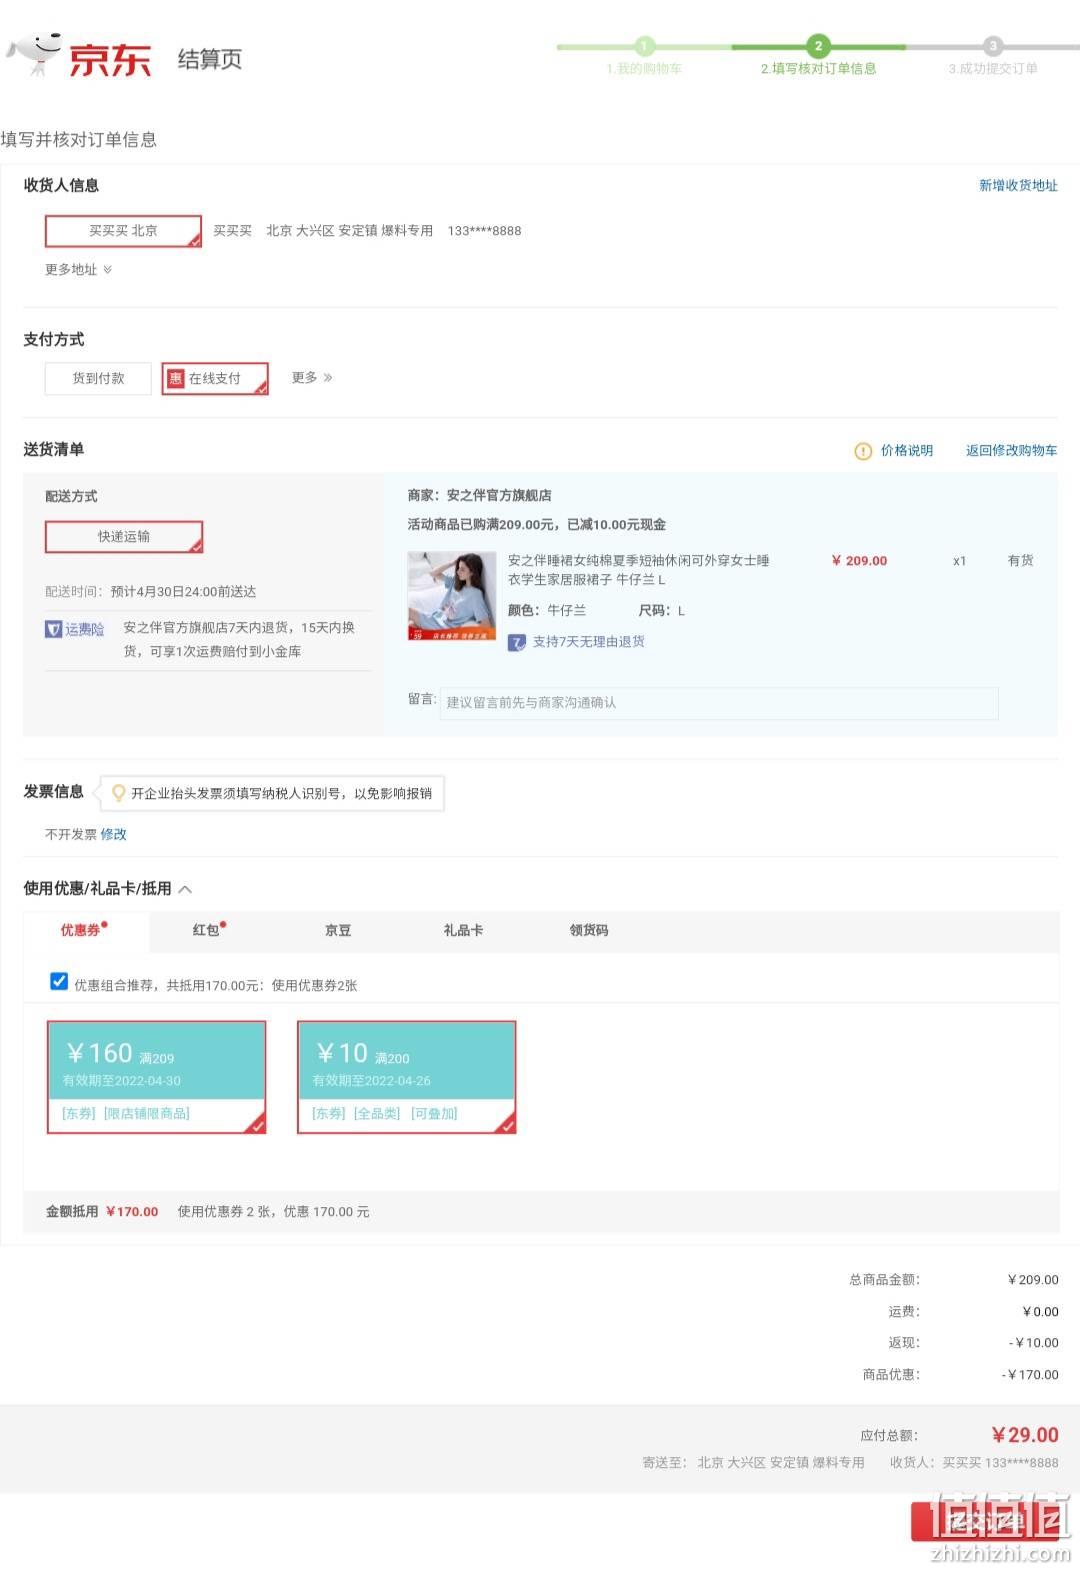Click the 运费 ¥0.00 value

[x=1040, y=1312]
